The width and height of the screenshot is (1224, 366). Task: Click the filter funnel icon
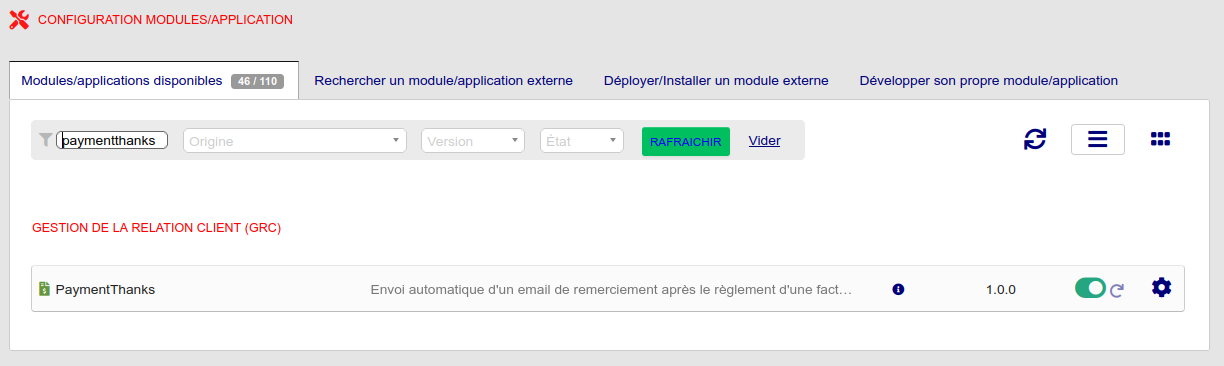click(45, 140)
